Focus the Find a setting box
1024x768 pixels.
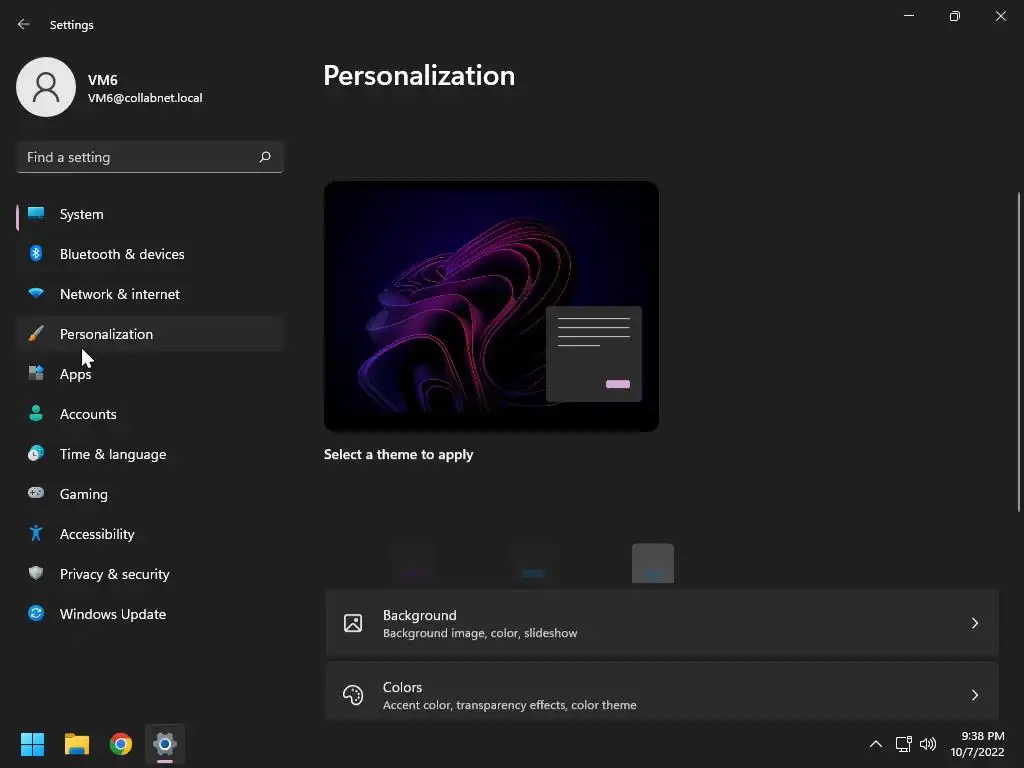pos(150,157)
